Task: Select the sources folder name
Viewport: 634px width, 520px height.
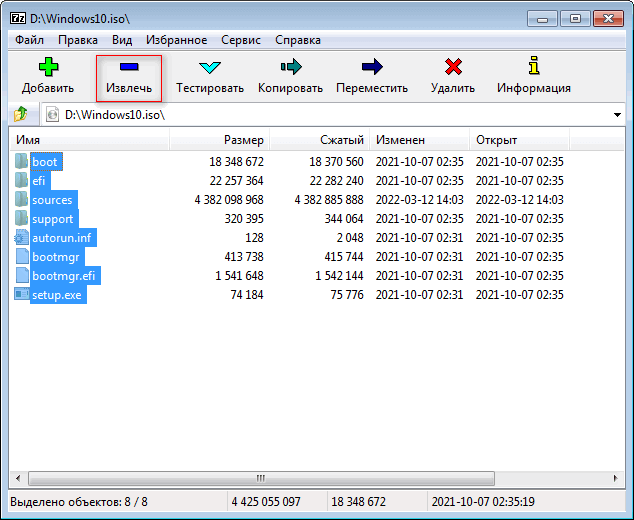Action: (52, 200)
